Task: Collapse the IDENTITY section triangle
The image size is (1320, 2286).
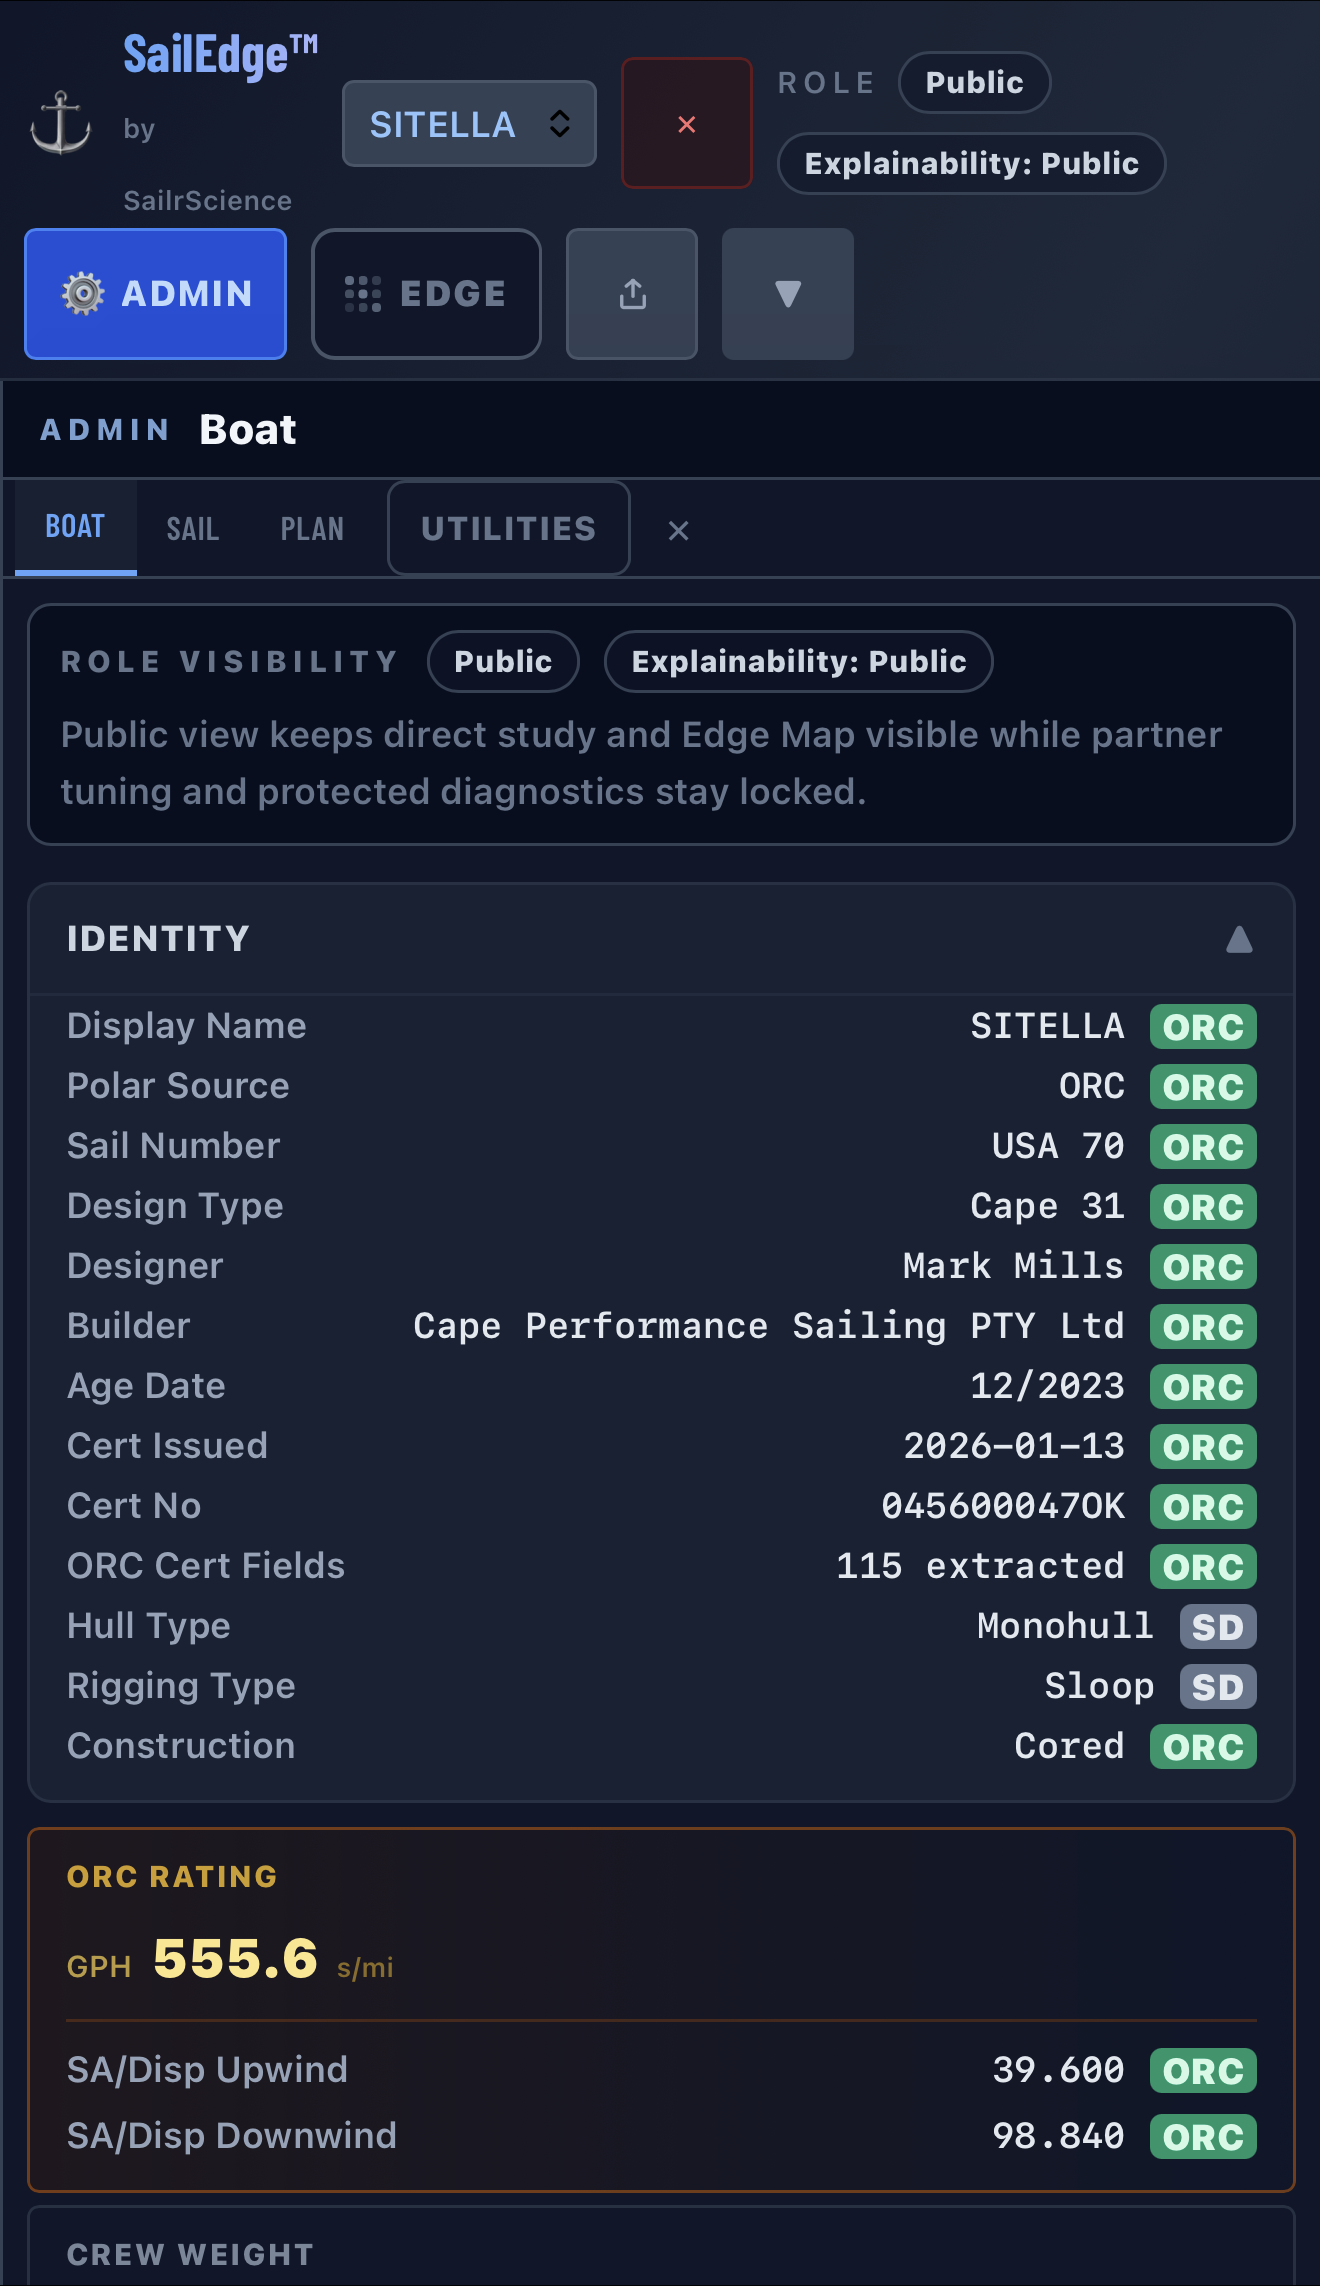Action: click(x=1238, y=940)
